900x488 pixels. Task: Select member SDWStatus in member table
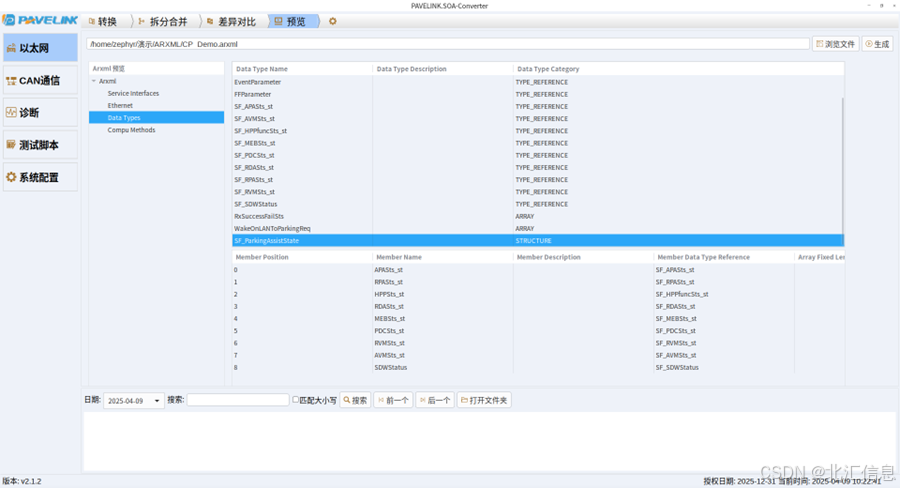[x=391, y=367]
